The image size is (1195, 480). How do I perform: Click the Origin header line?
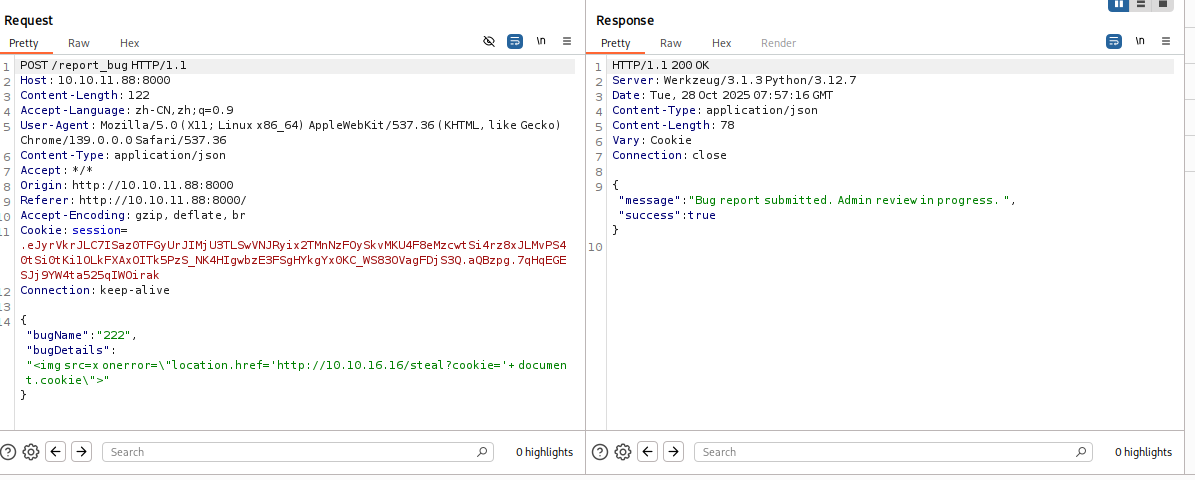tap(127, 185)
